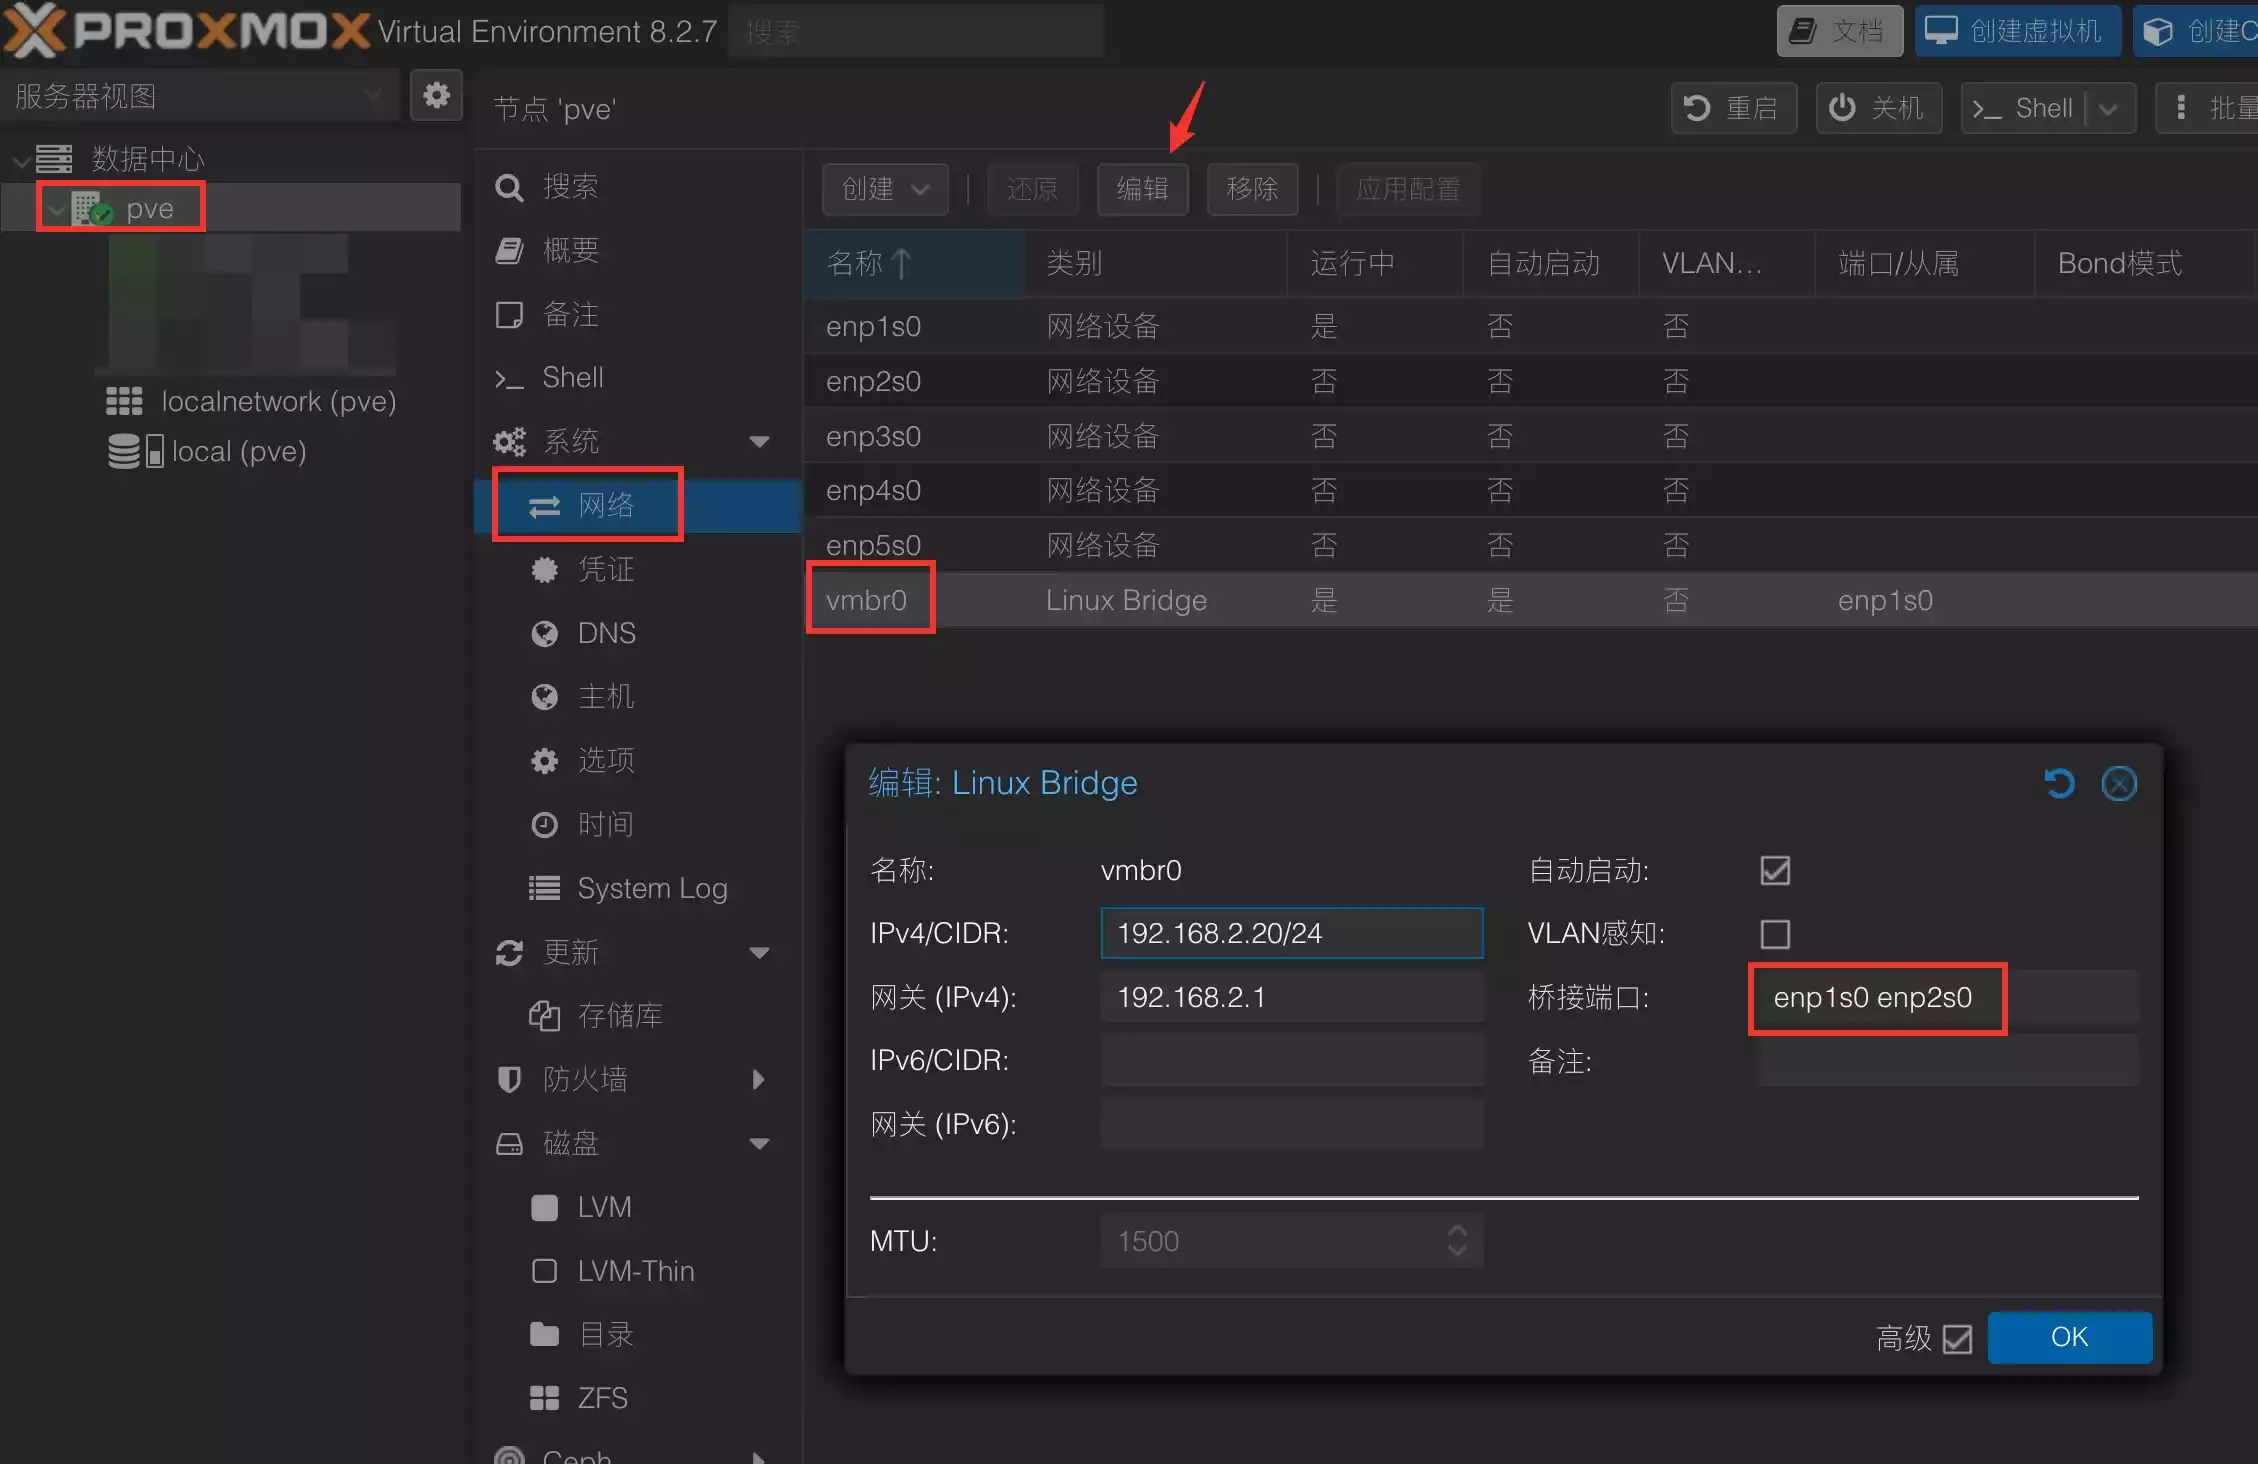The image size is (2258, 1464).
Task: Enable the VLAN aware (VLAN感知) checkbox
Action: (1775, 934)
